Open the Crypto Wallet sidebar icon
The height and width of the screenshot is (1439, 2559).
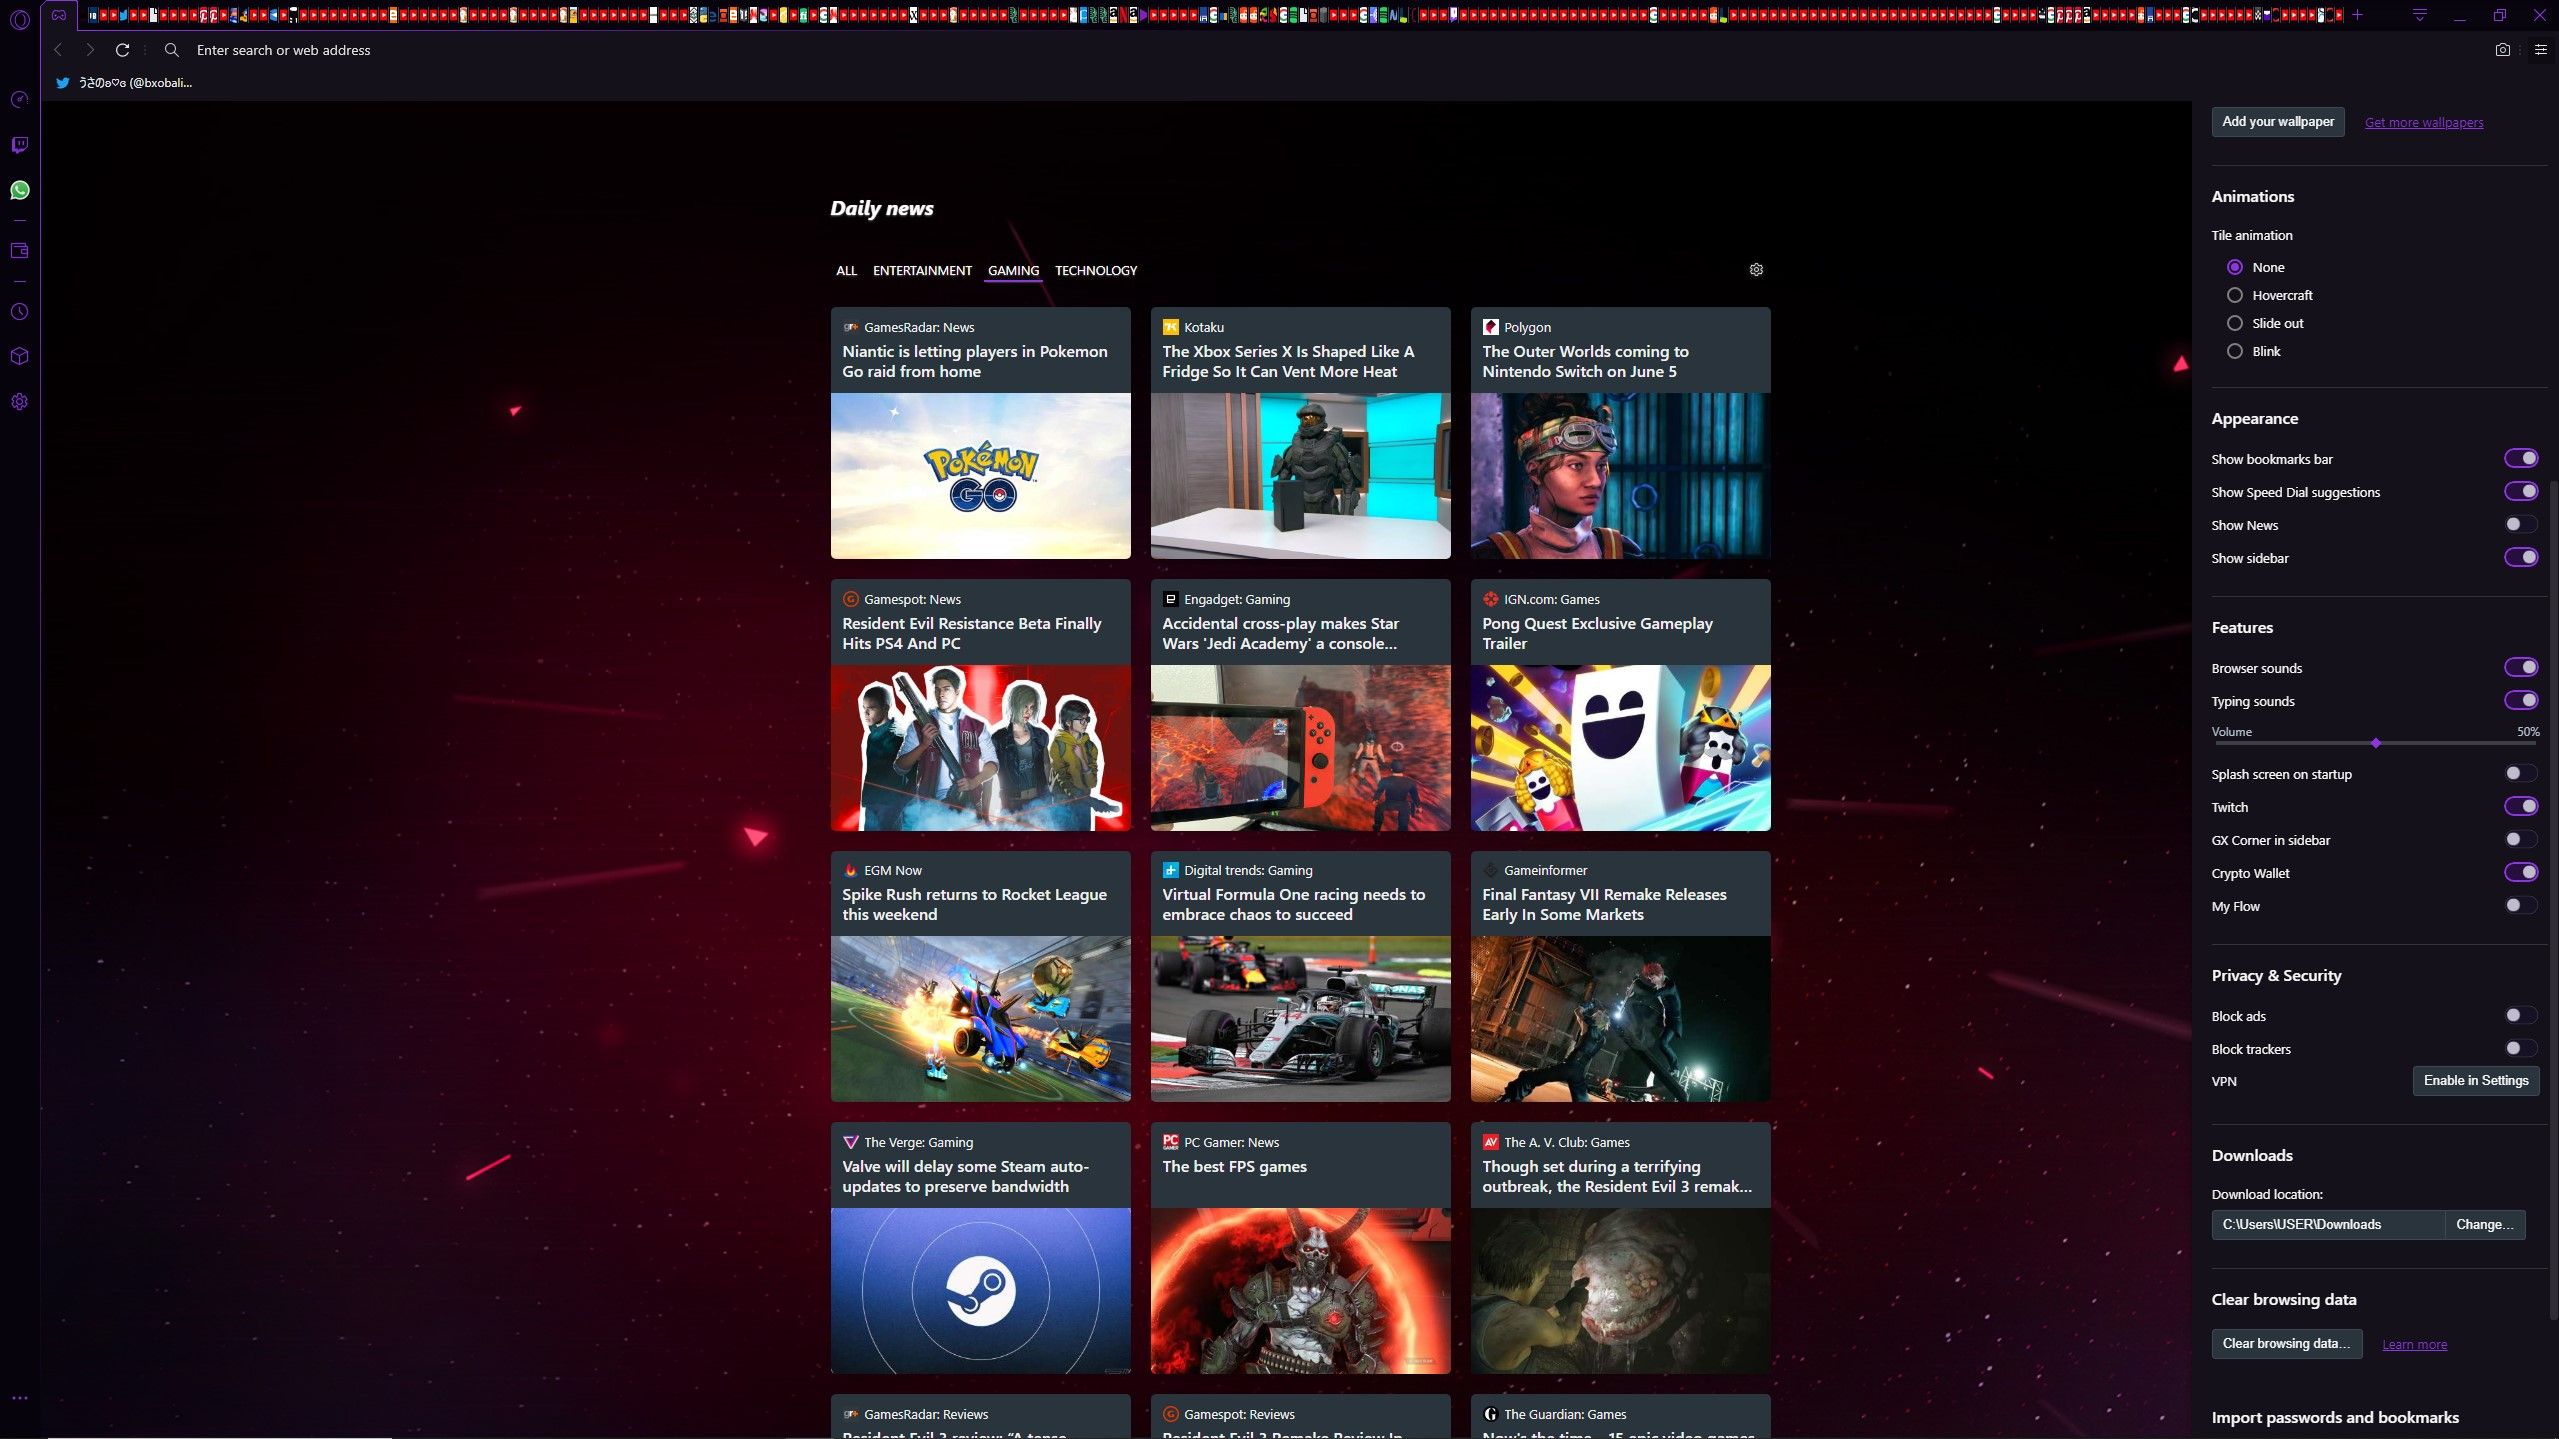[19, 251]
